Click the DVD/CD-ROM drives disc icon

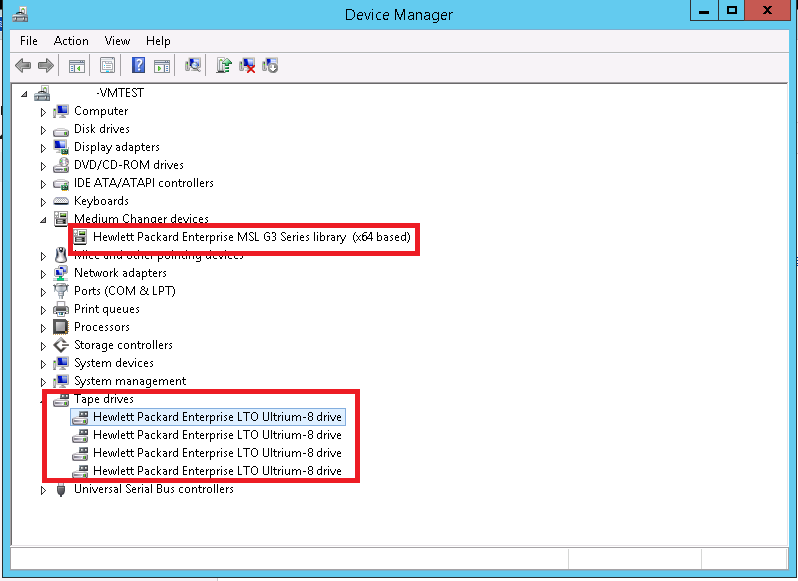pos(61,165)
